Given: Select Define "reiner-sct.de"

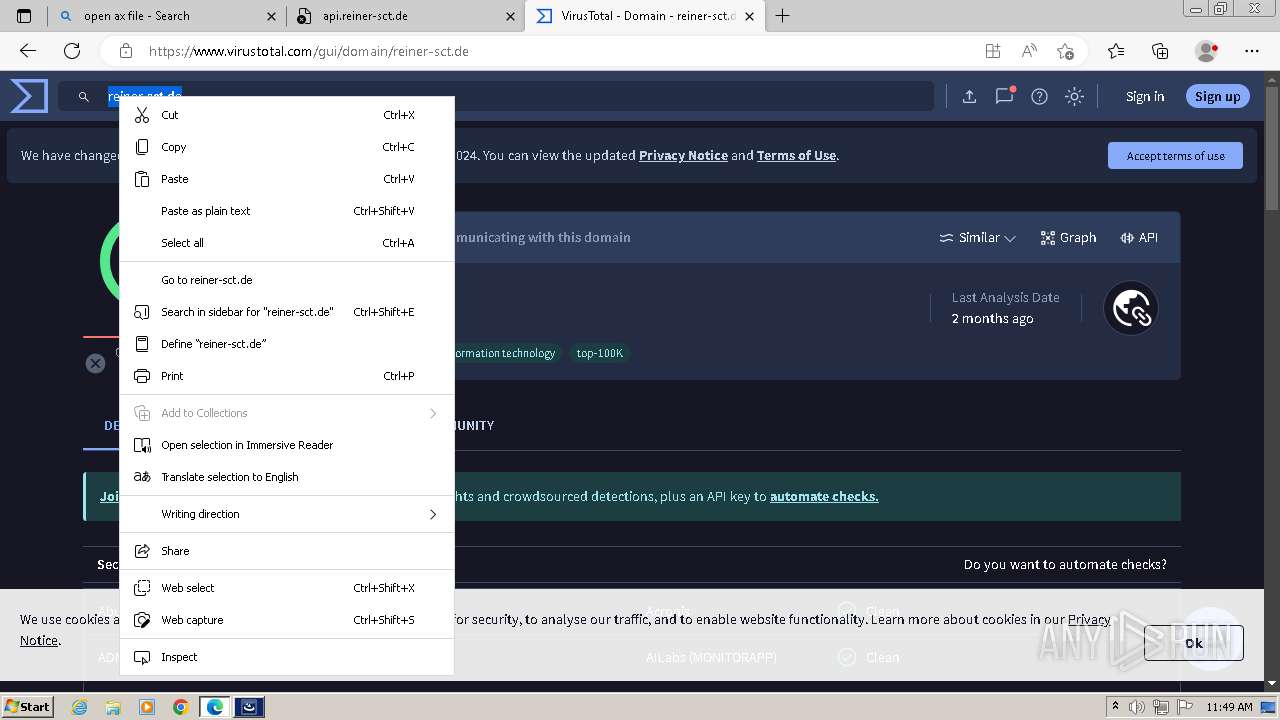Looking at the screenshot, I should 287,344.
